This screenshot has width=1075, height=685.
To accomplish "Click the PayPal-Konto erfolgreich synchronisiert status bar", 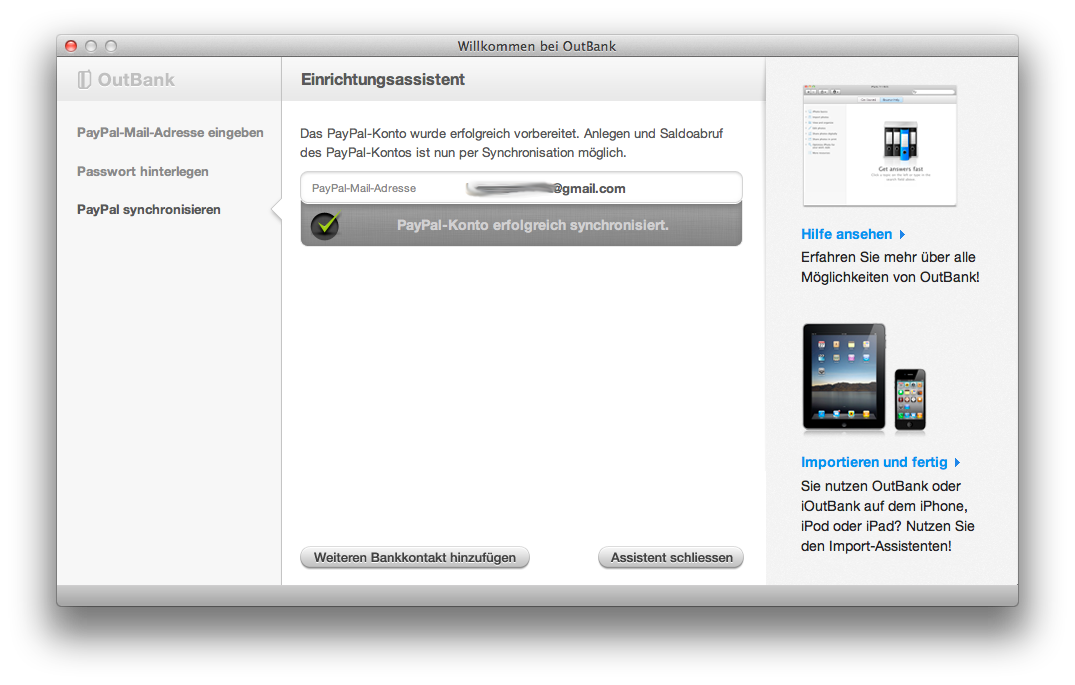I will (521, 225).
